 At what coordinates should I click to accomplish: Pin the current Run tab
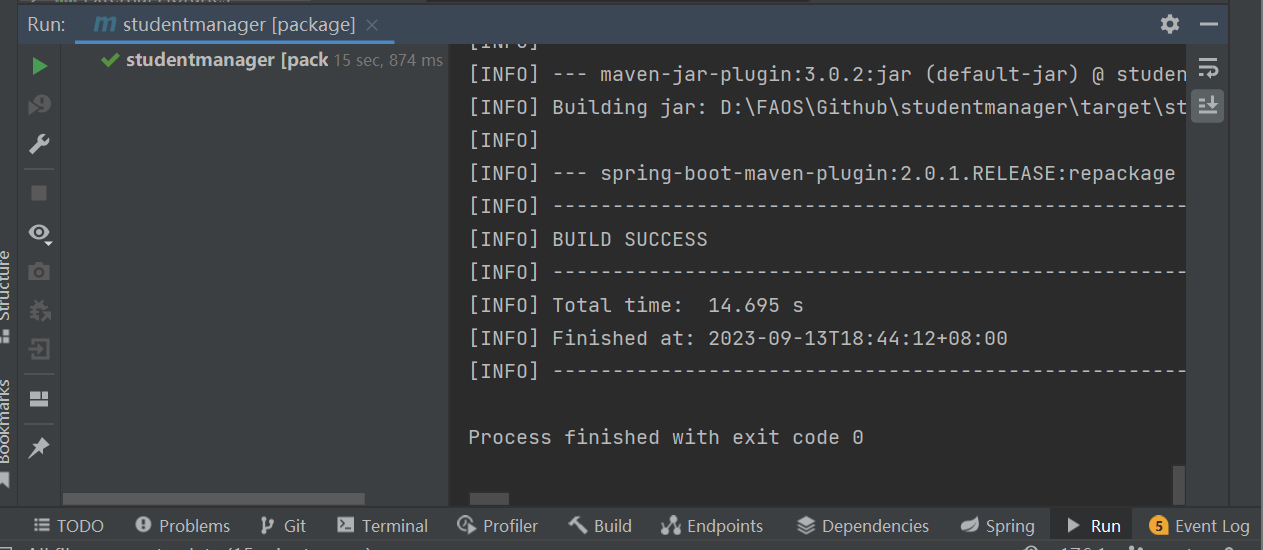[x=39, y=447]
